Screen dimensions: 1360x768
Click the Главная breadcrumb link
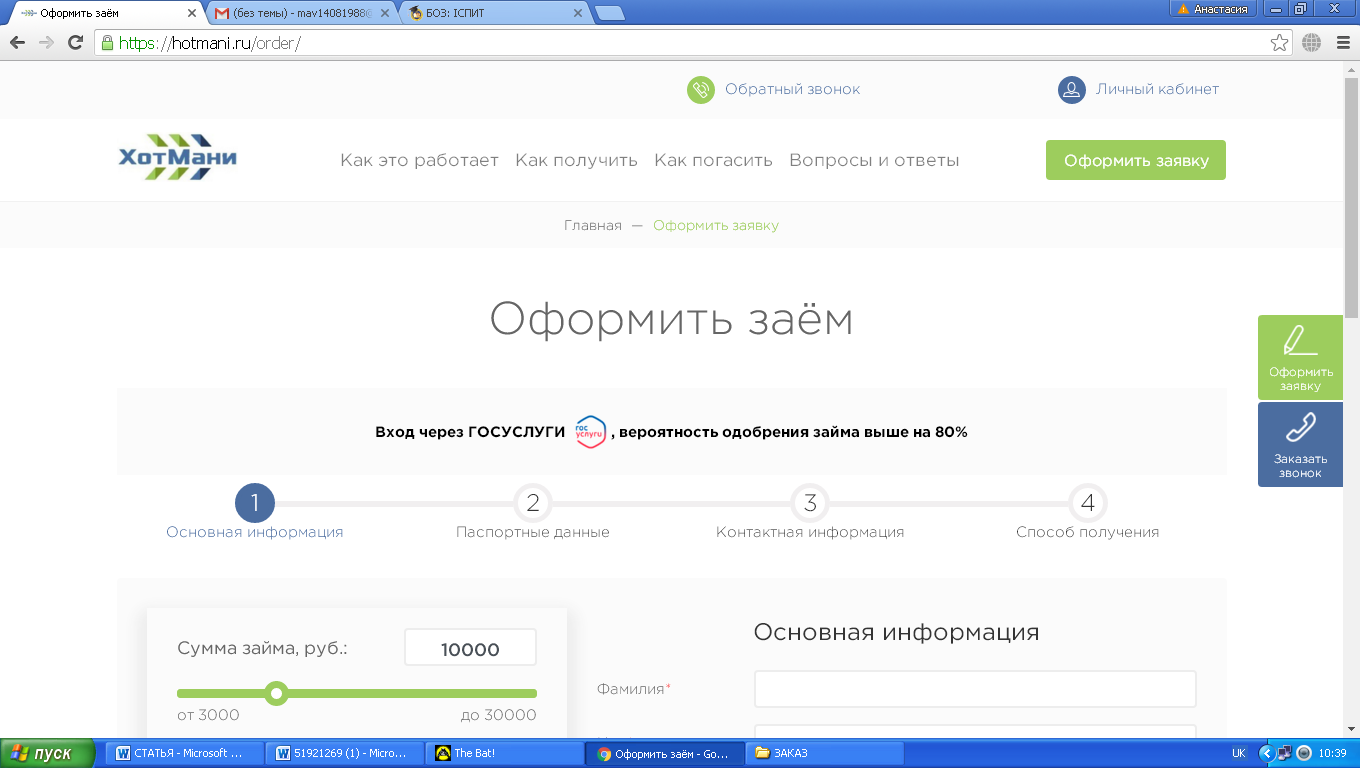(x=593, y=225)
